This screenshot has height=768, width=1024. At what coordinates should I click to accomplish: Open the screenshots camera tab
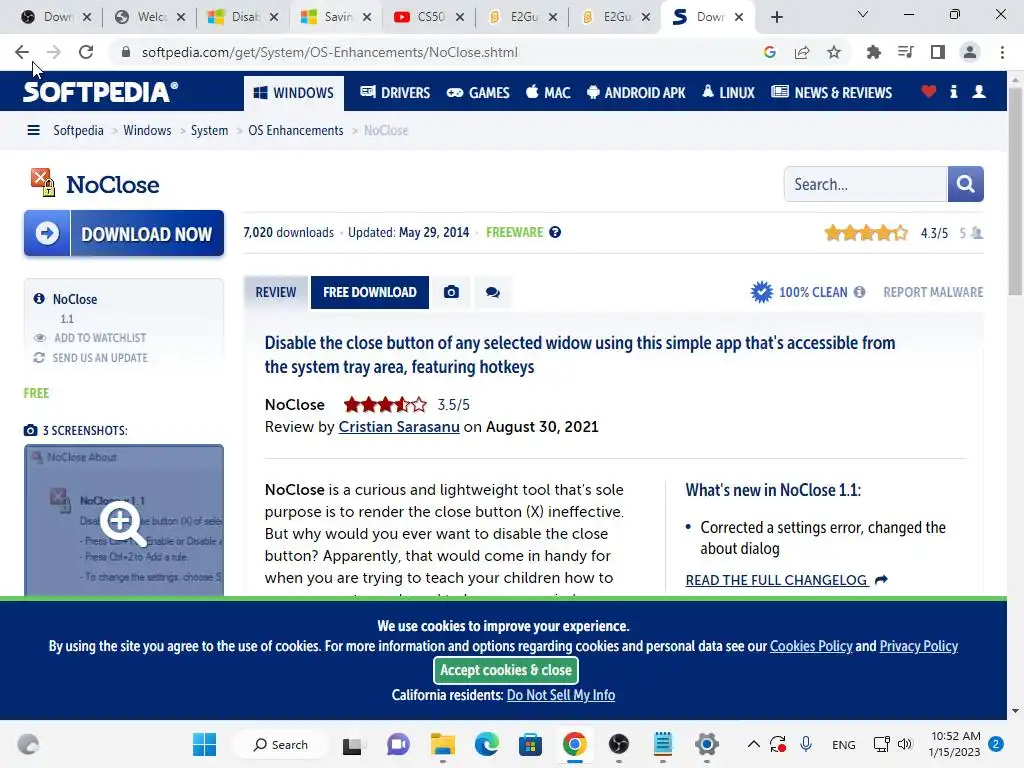[x=451, y=292]
